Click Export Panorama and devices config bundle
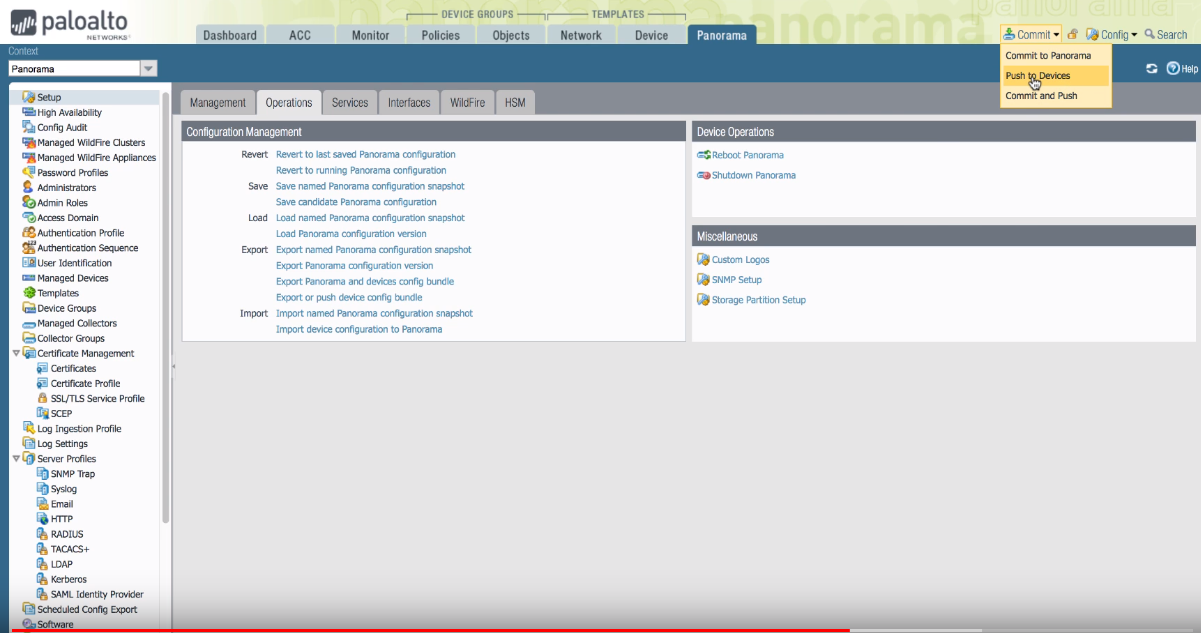This screenshot has height=633, width=1201. click(364, 282)
